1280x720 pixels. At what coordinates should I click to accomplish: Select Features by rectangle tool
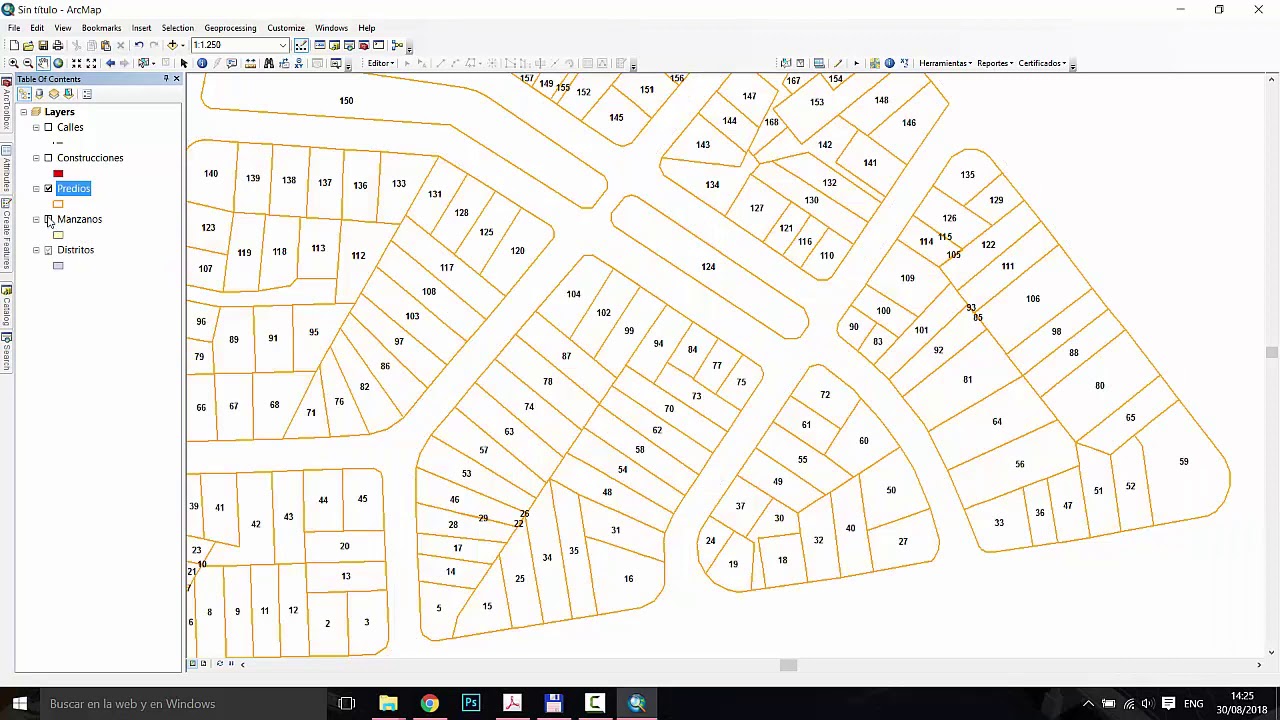(143, 63)
